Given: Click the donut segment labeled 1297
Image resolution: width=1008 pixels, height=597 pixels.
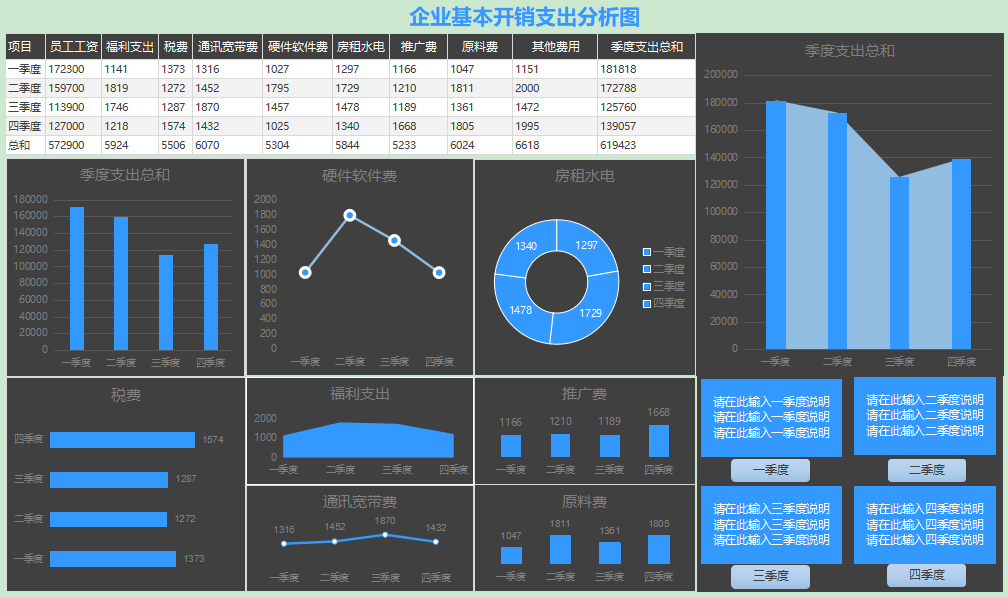Looking at the screenshot, I should 588,246.
